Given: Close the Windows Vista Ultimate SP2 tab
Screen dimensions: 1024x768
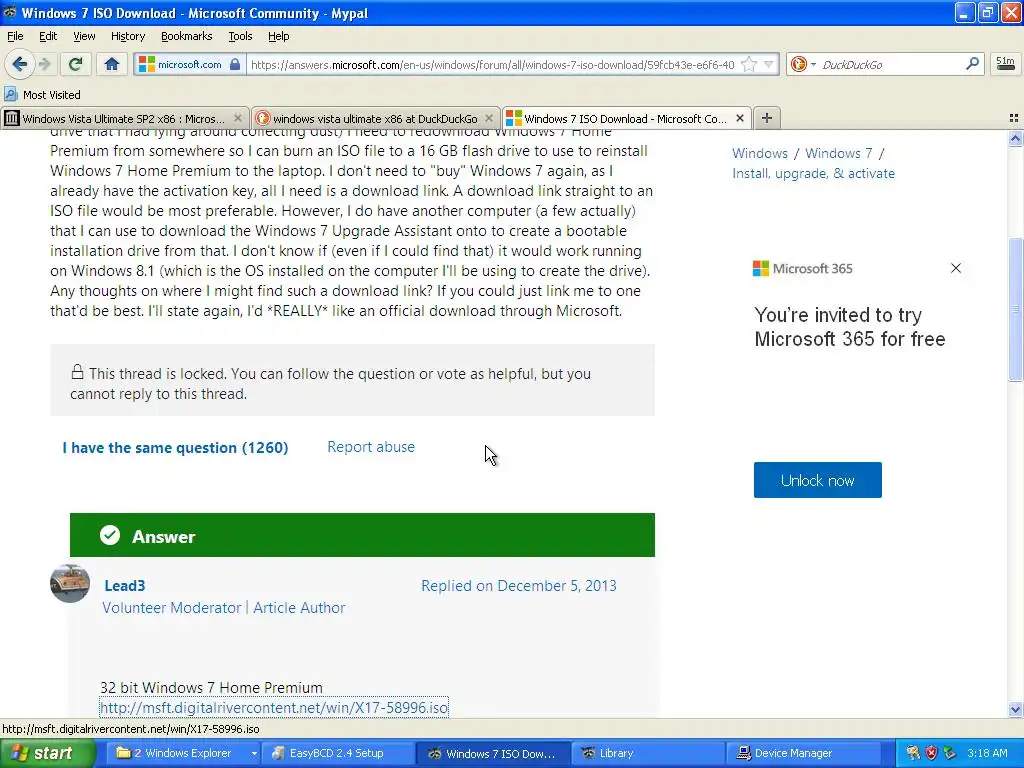Looking at the screenshot, I should tap(238, 118).
